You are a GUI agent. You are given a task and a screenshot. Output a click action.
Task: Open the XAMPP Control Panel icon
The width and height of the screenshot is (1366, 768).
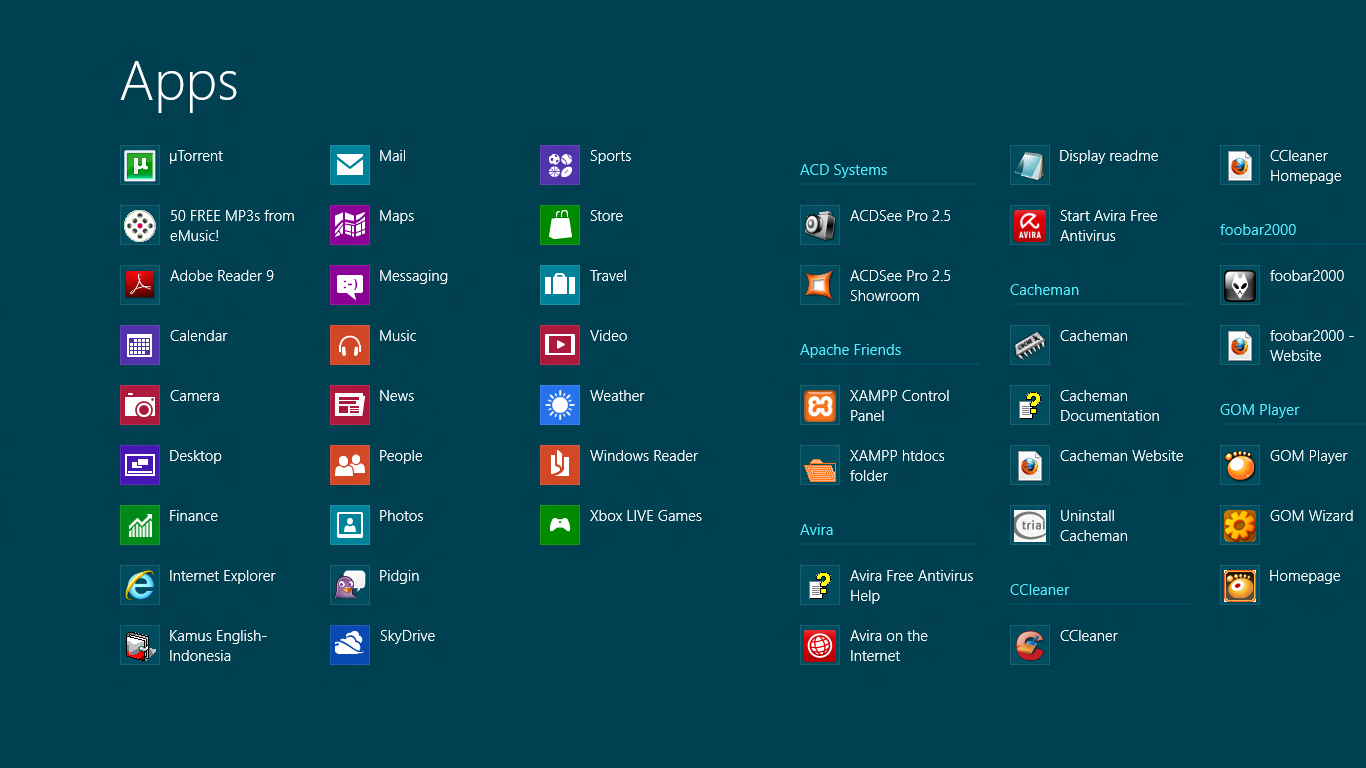(820, 405)
